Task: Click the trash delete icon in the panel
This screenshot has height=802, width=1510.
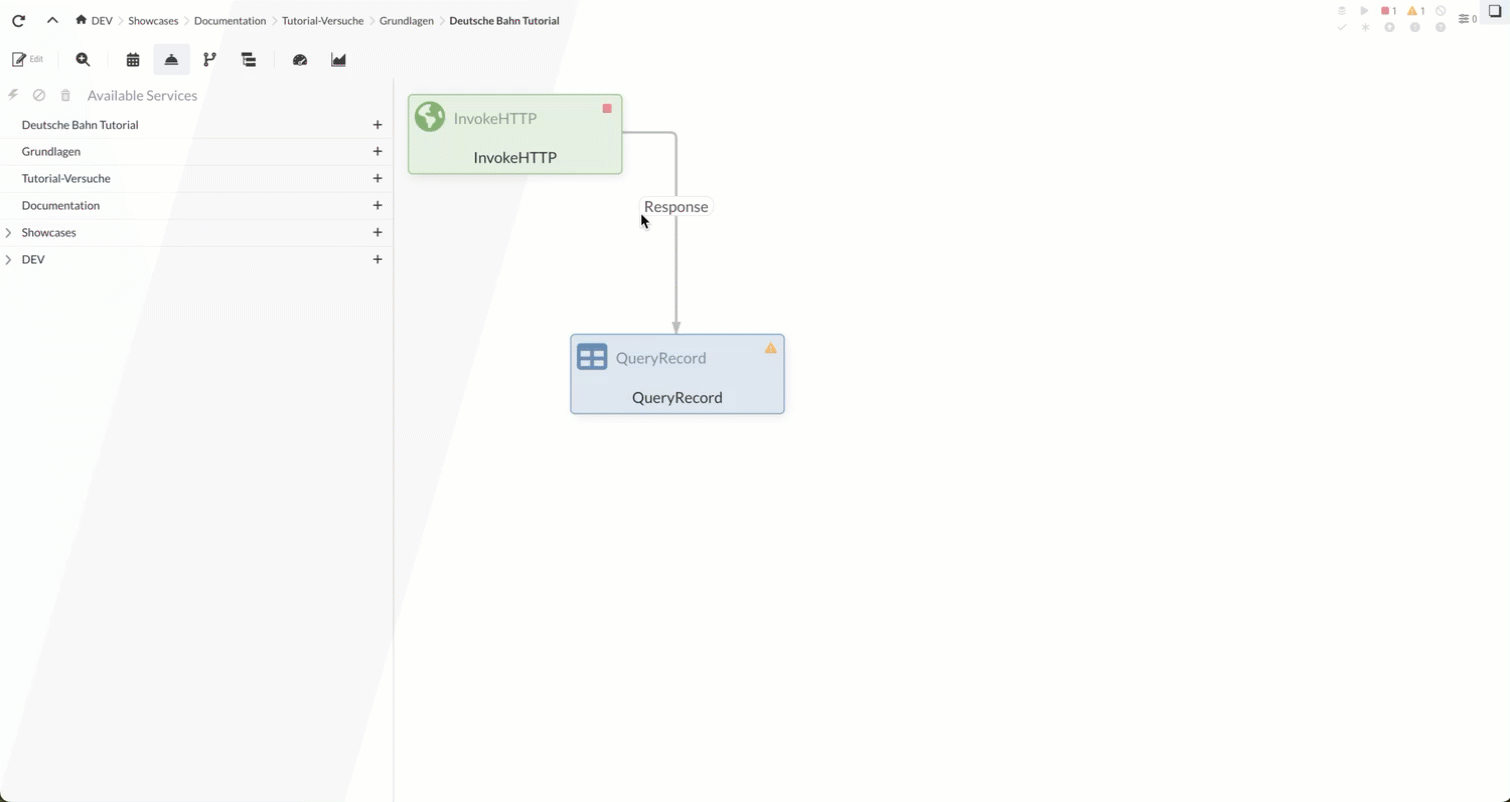Action: [65, 95]
